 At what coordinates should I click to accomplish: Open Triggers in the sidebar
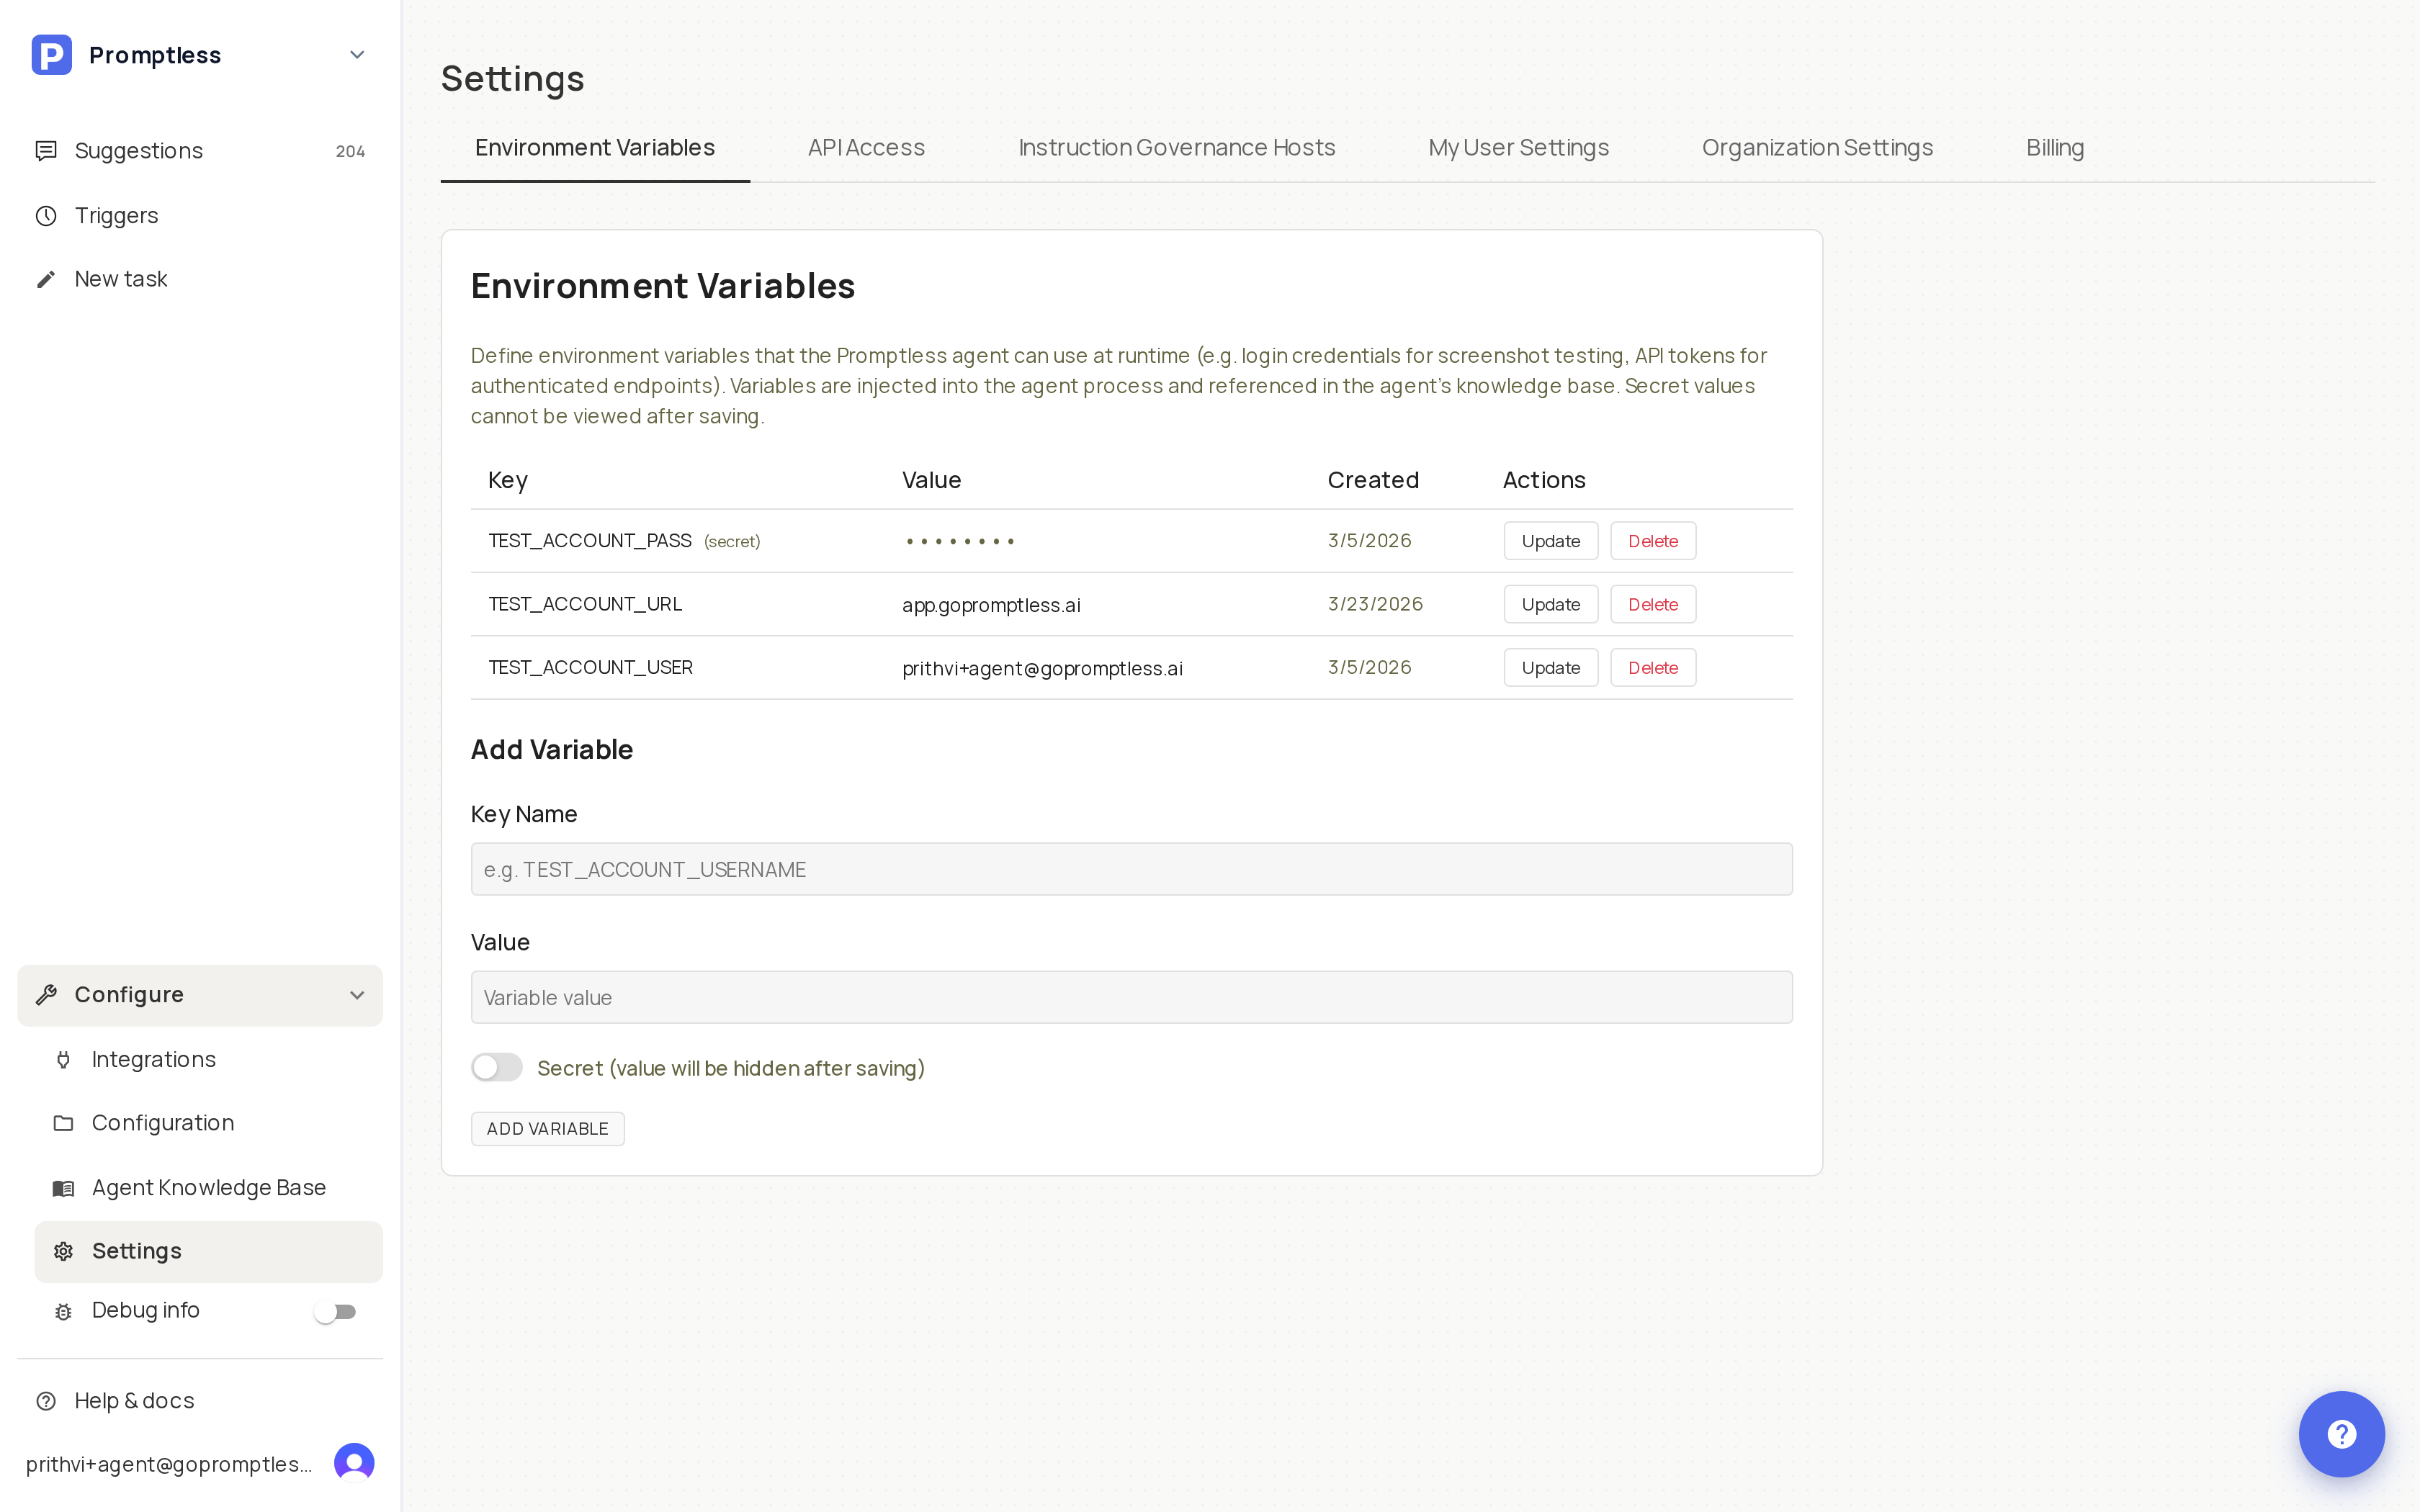pyautogui.click(x=200, y=216)
